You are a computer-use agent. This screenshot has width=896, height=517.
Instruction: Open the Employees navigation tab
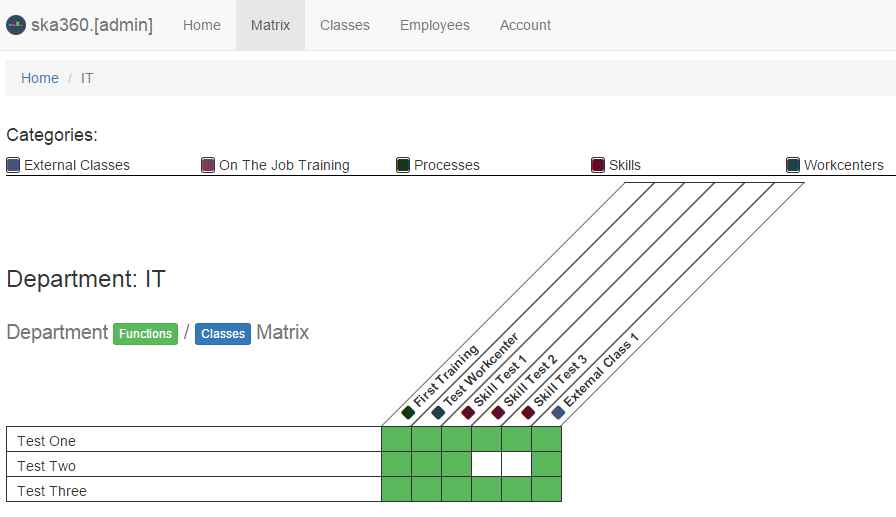click(x=434, y=25)
